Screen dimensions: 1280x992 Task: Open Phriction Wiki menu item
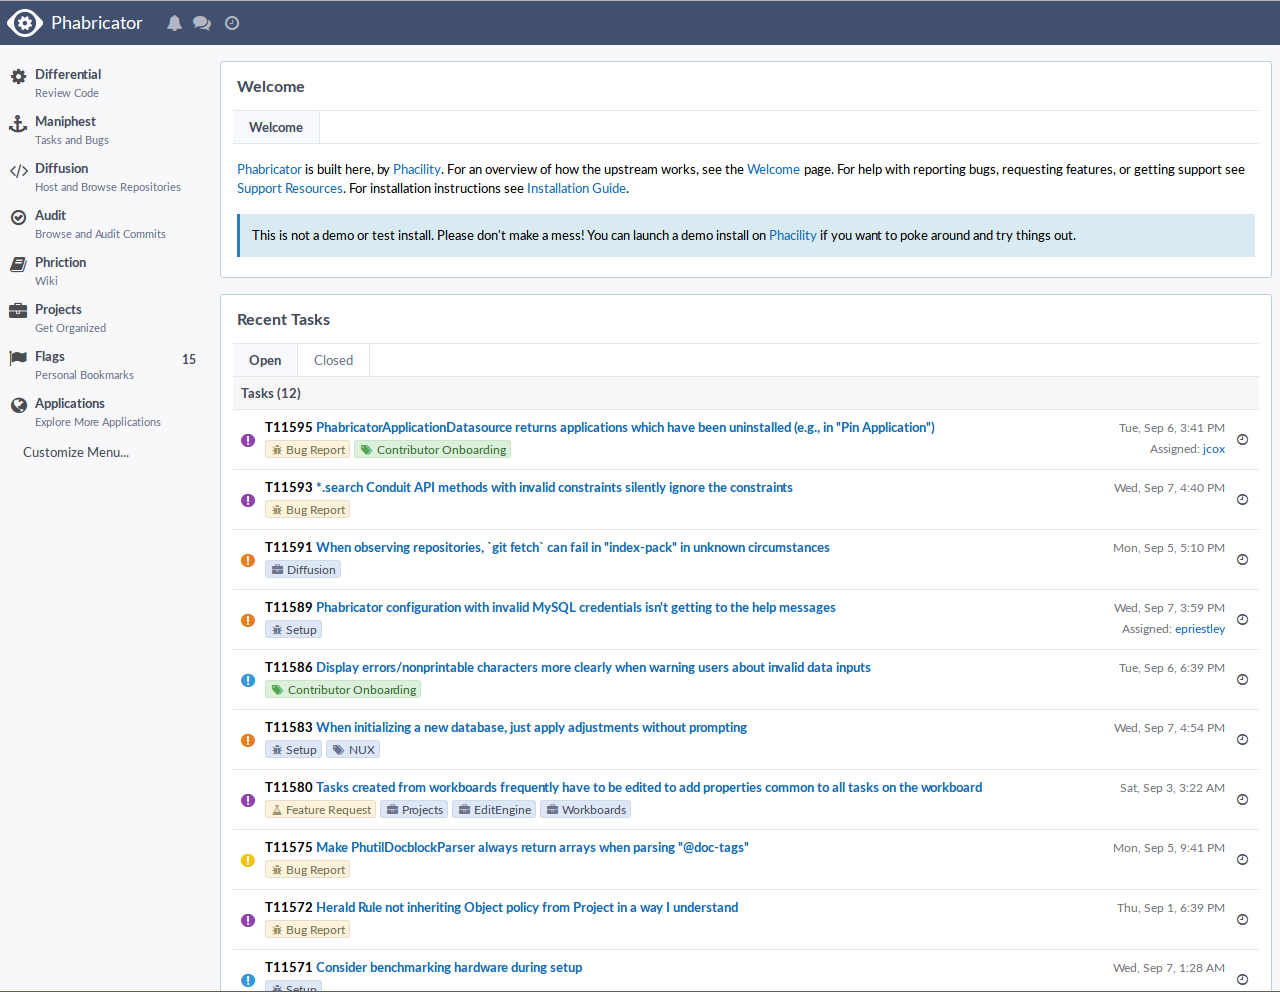coord(60,271)
